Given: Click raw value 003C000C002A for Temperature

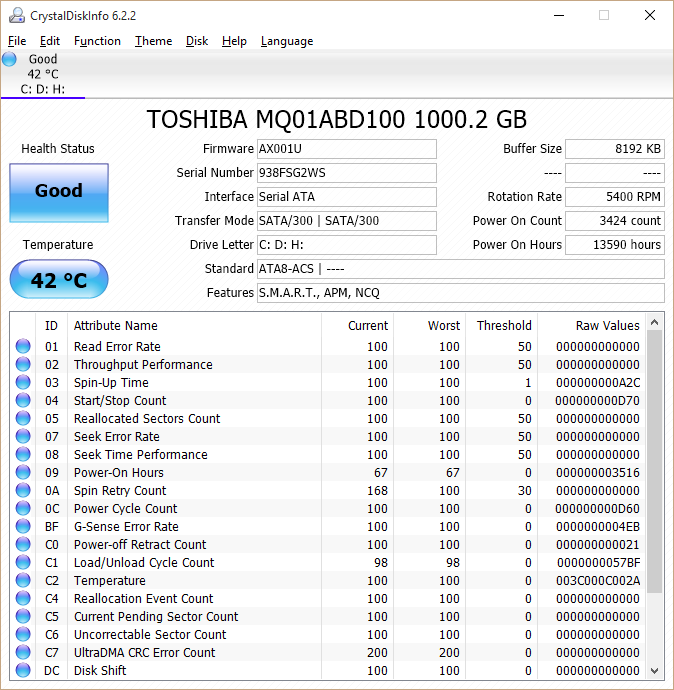Looking at the screenshot, I should tap(598, 580).
